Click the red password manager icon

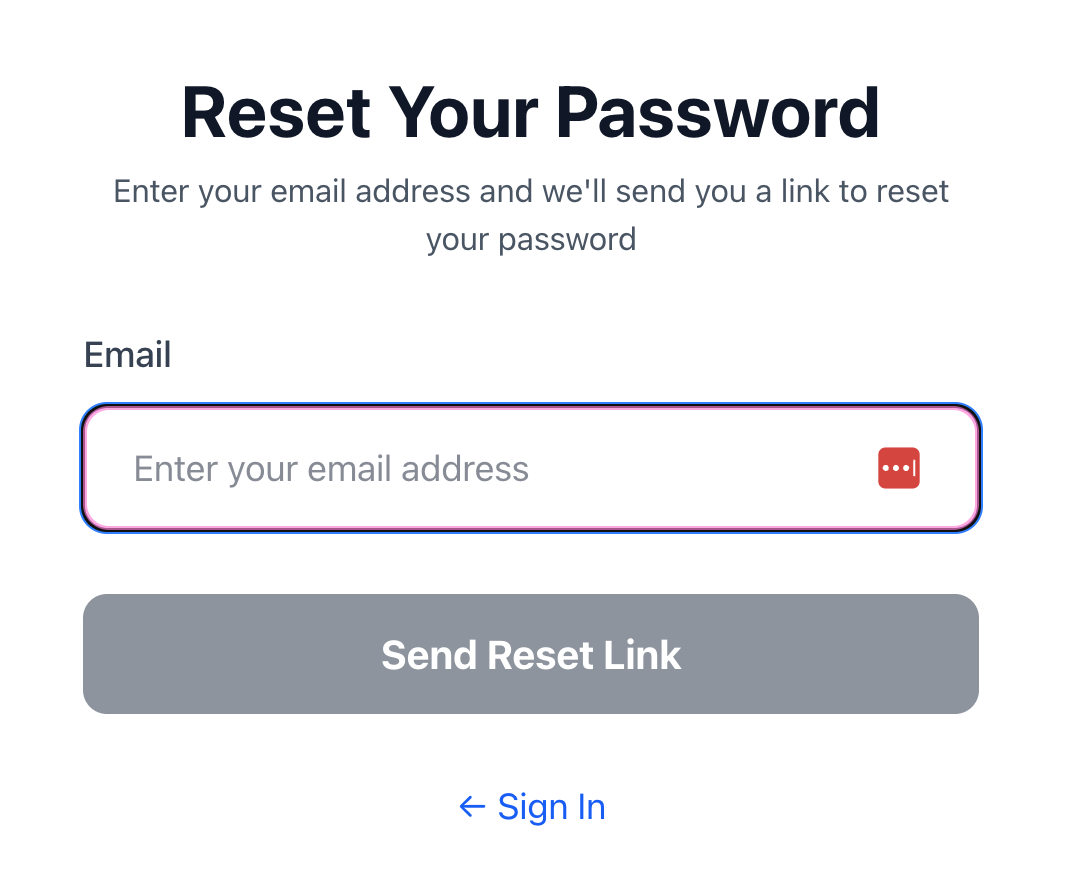click(x=898, y=469)
